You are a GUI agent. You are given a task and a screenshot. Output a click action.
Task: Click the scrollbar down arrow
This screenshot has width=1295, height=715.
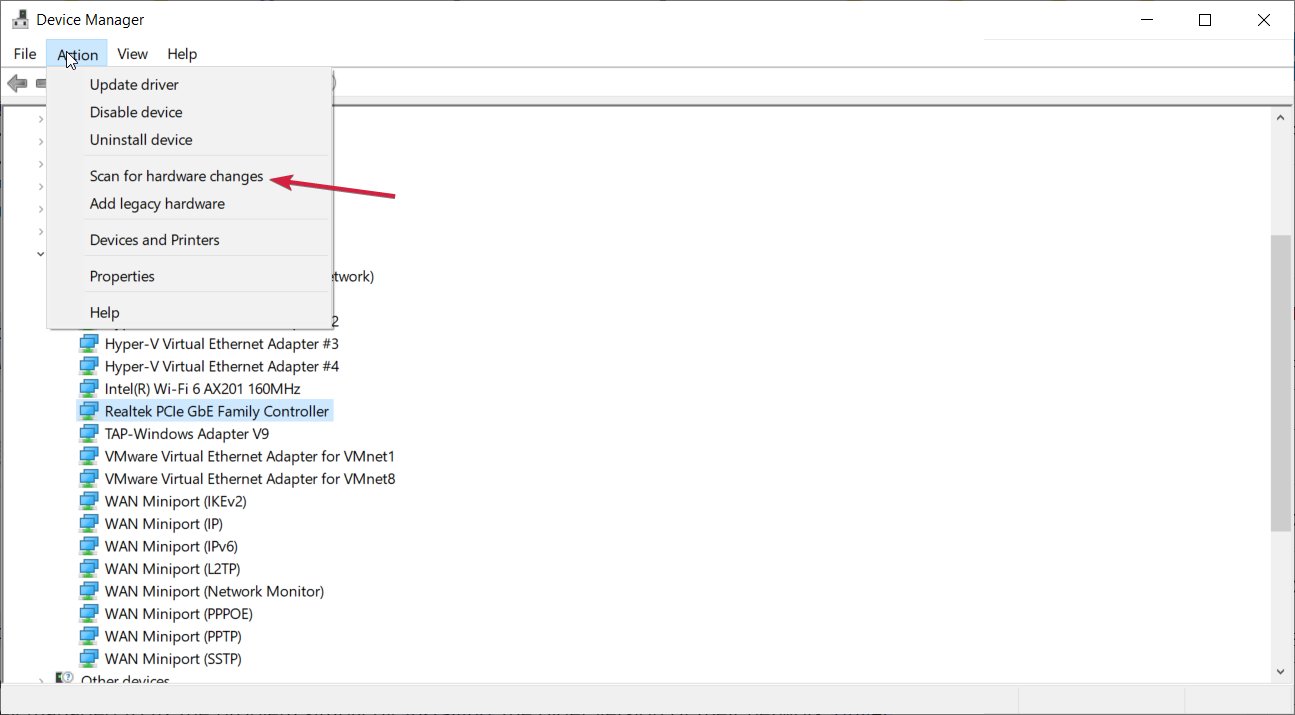coord(1280,673)
